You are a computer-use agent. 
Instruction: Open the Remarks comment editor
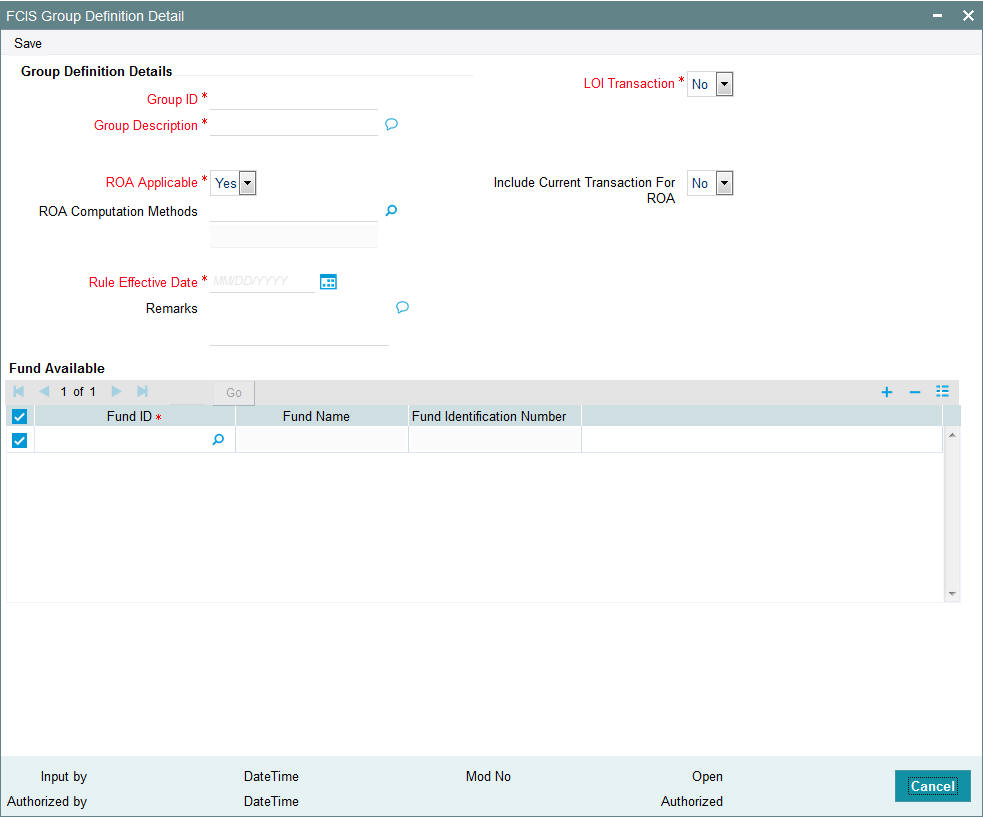tap(402, 307)
